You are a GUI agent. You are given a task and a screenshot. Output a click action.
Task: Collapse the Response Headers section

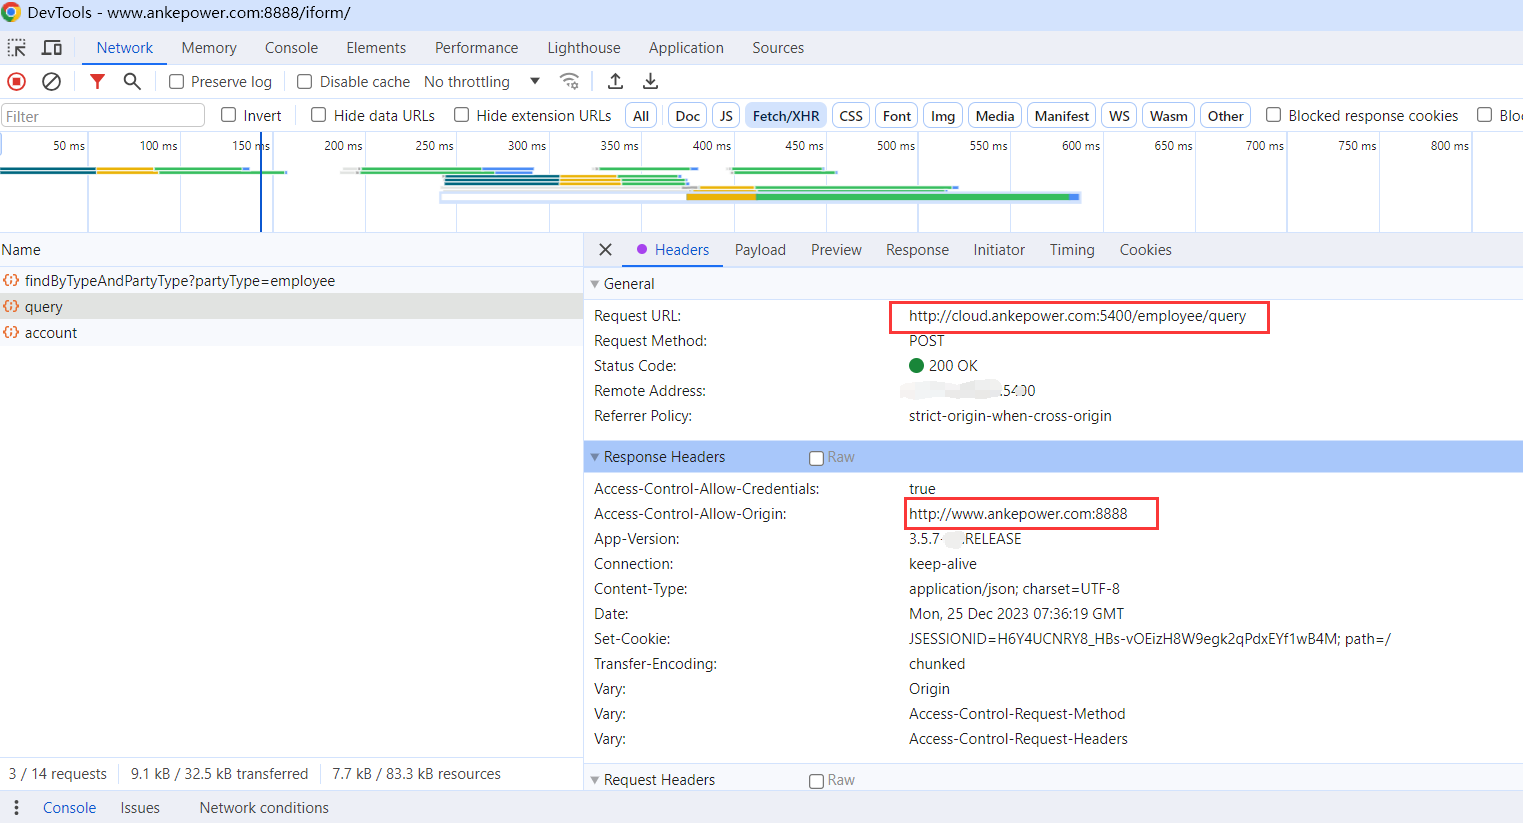(x=596, y=457)
